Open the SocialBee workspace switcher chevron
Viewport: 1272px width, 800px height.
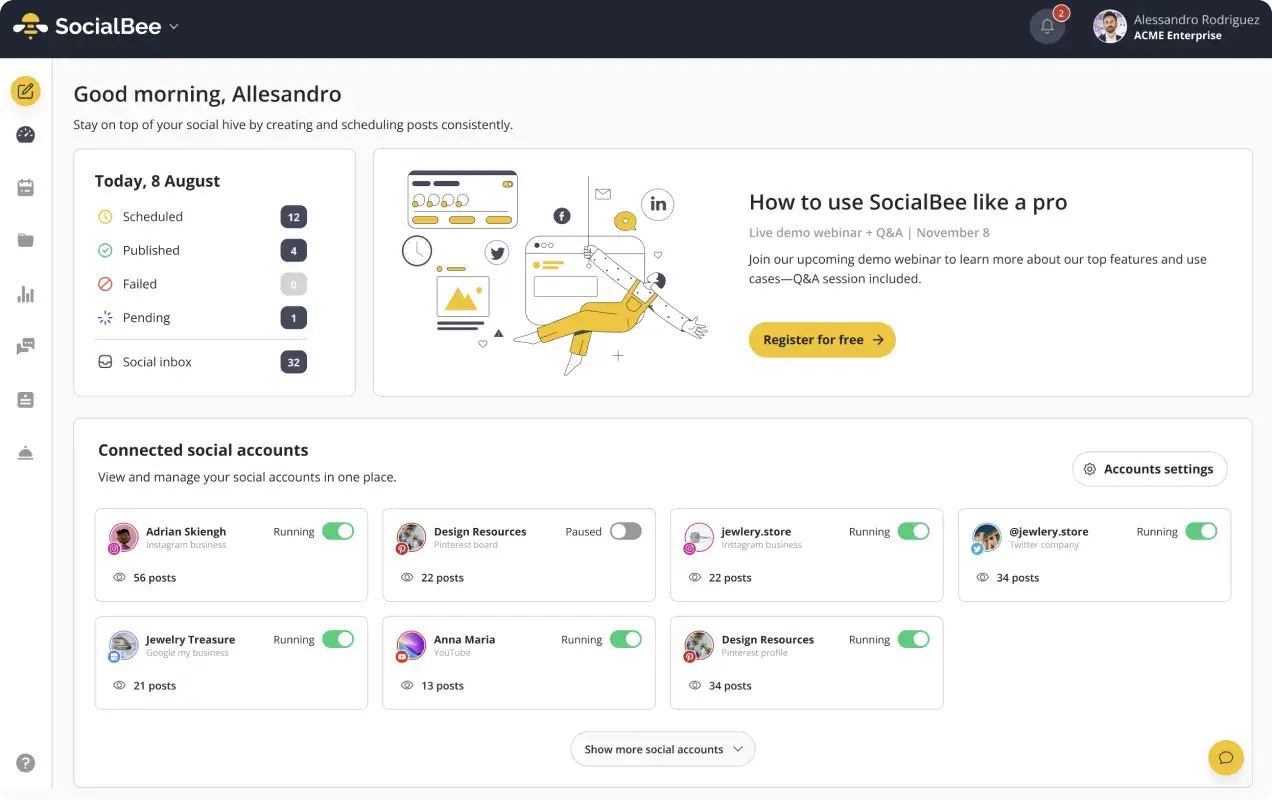(x=173, y=27)
